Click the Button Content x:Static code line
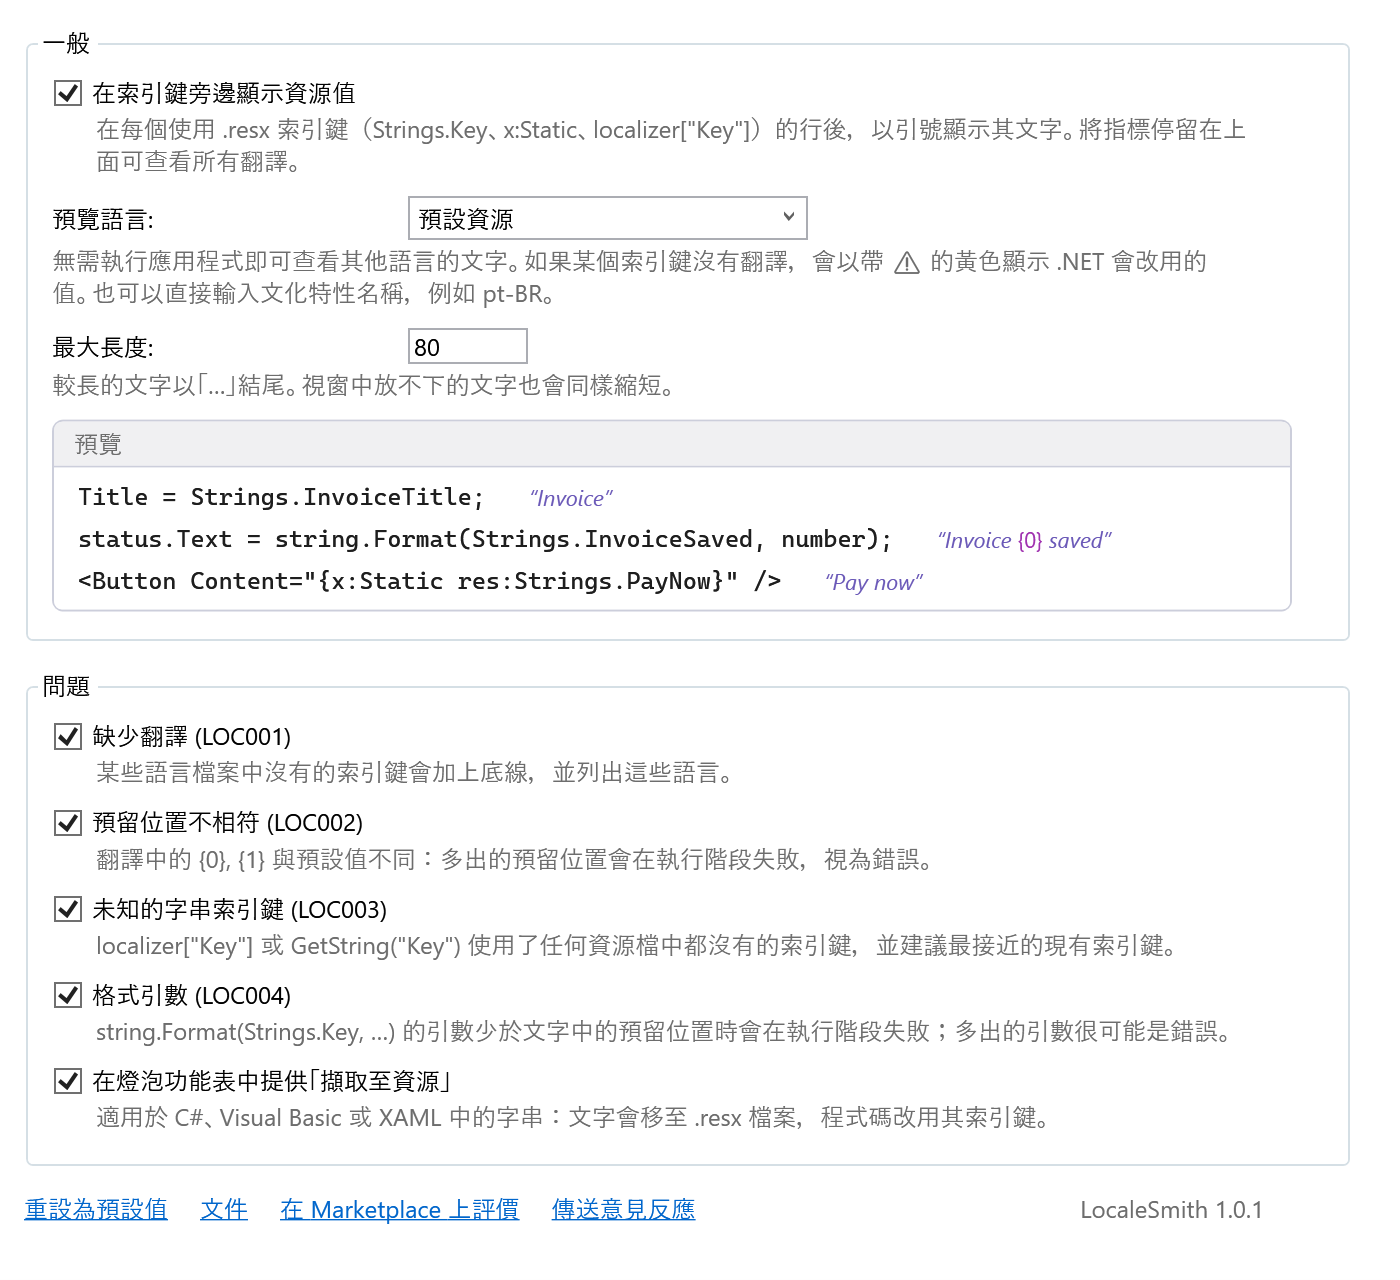The width and height of the screenshot is (1400, 1280). [x=429, y=581]
